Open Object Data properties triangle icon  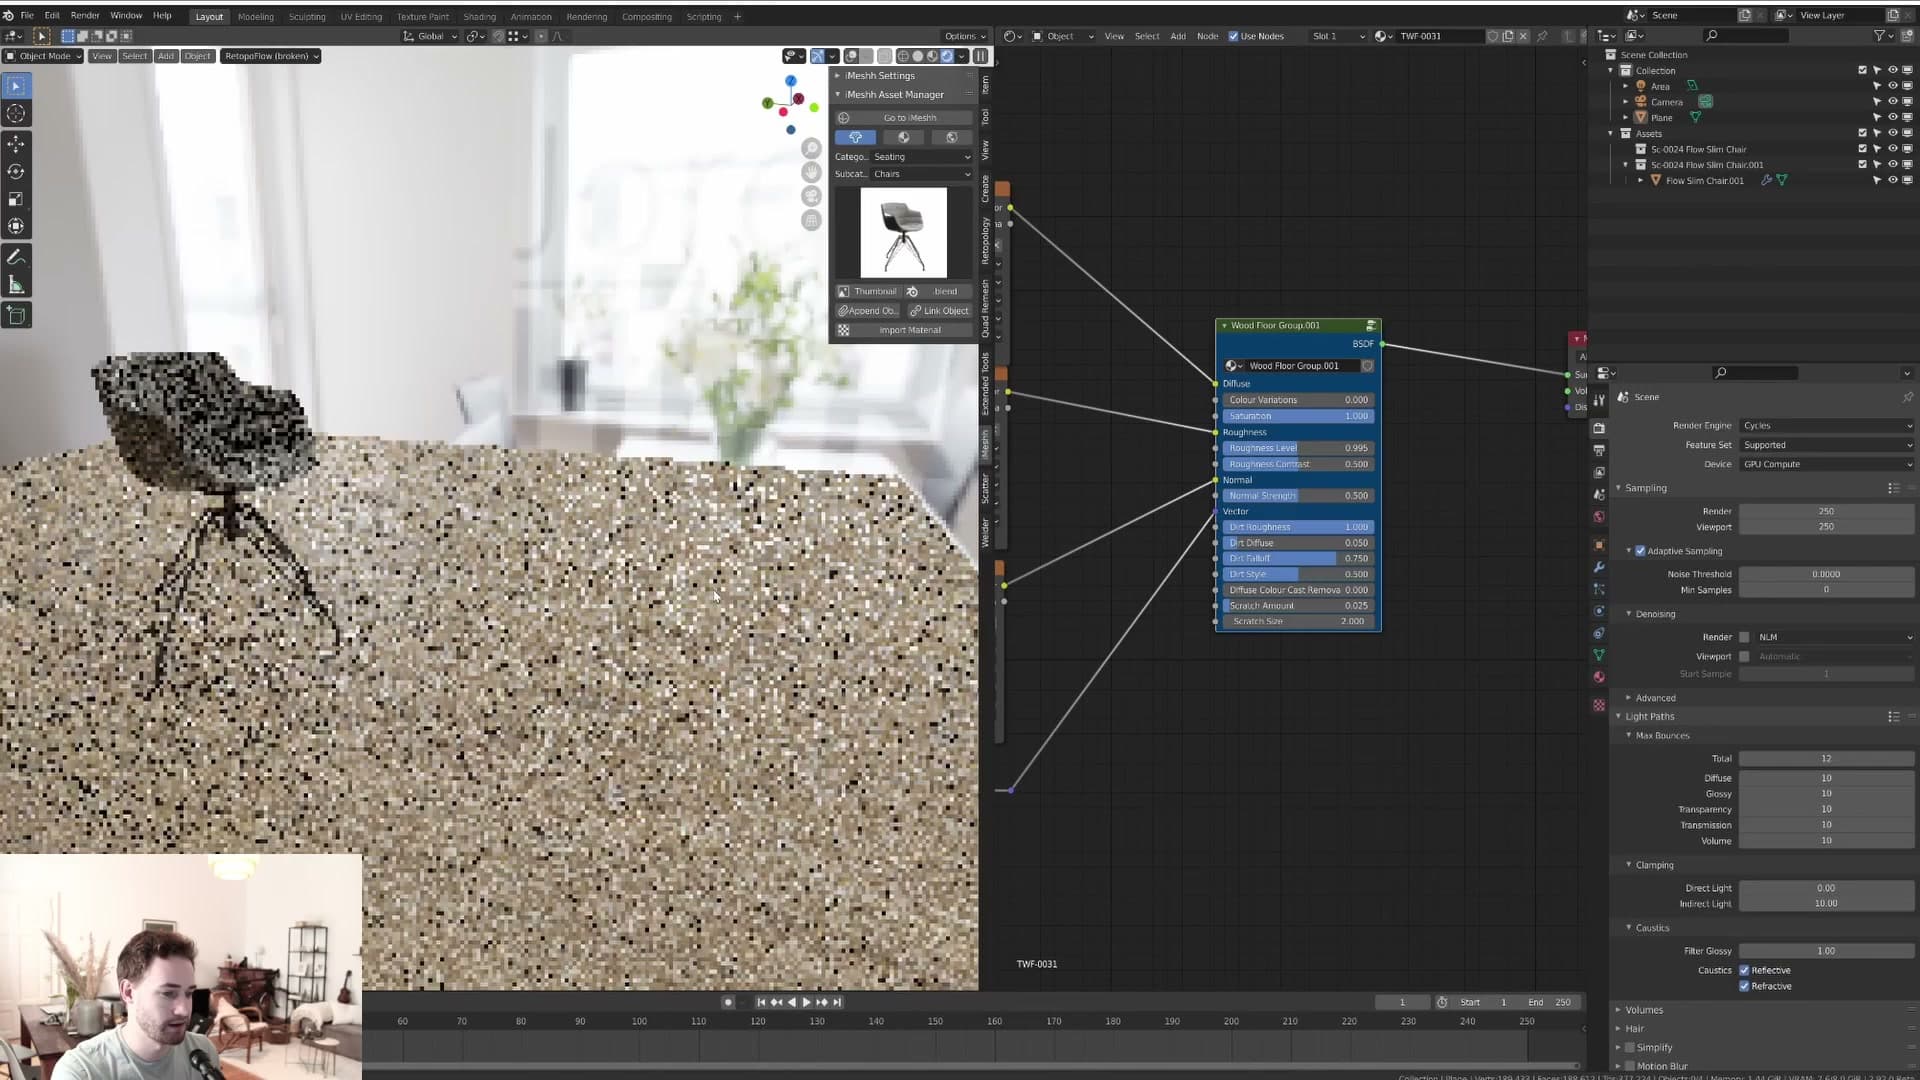coord(1599,655)
